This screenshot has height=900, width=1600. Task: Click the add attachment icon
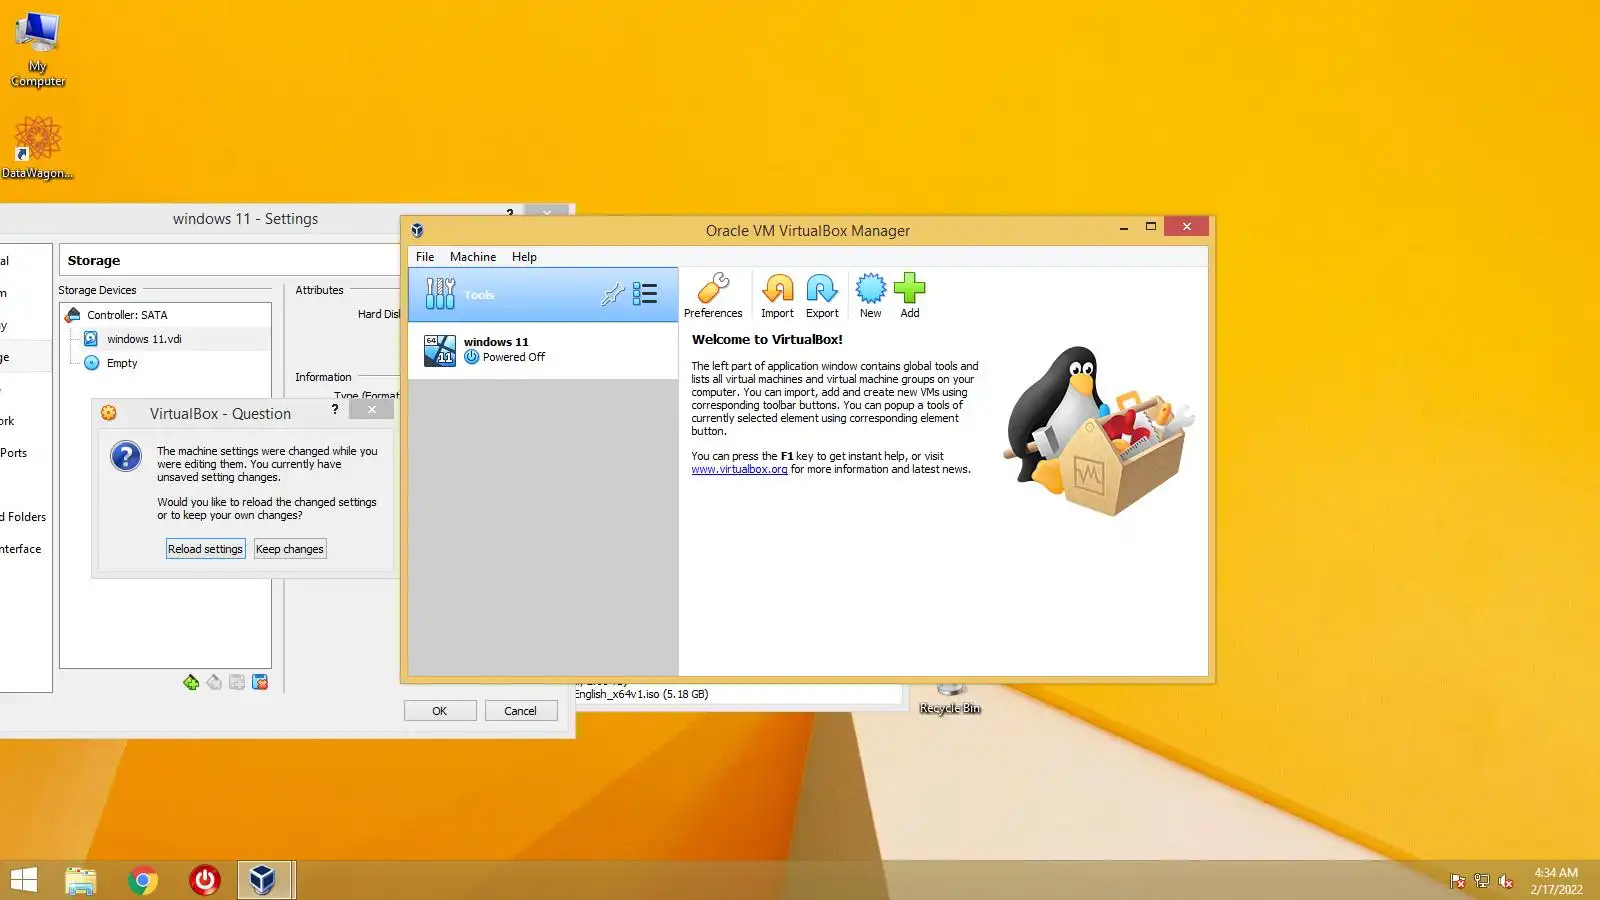(237, 682)
